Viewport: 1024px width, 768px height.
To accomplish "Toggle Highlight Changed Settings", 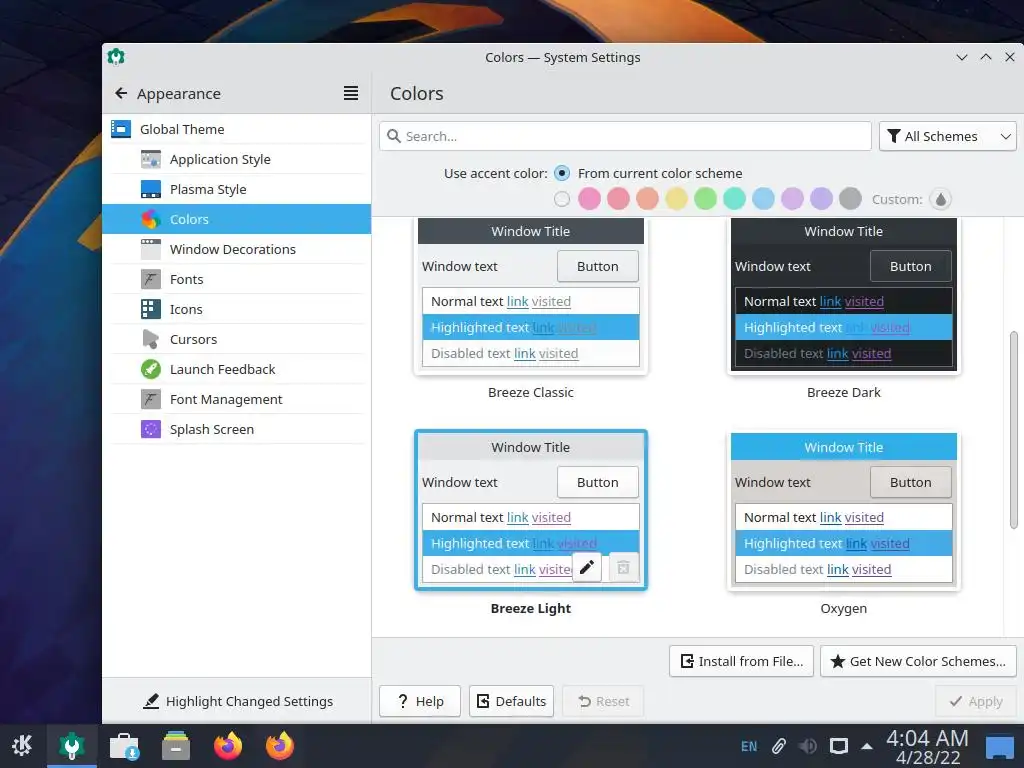I will (238, 701).
